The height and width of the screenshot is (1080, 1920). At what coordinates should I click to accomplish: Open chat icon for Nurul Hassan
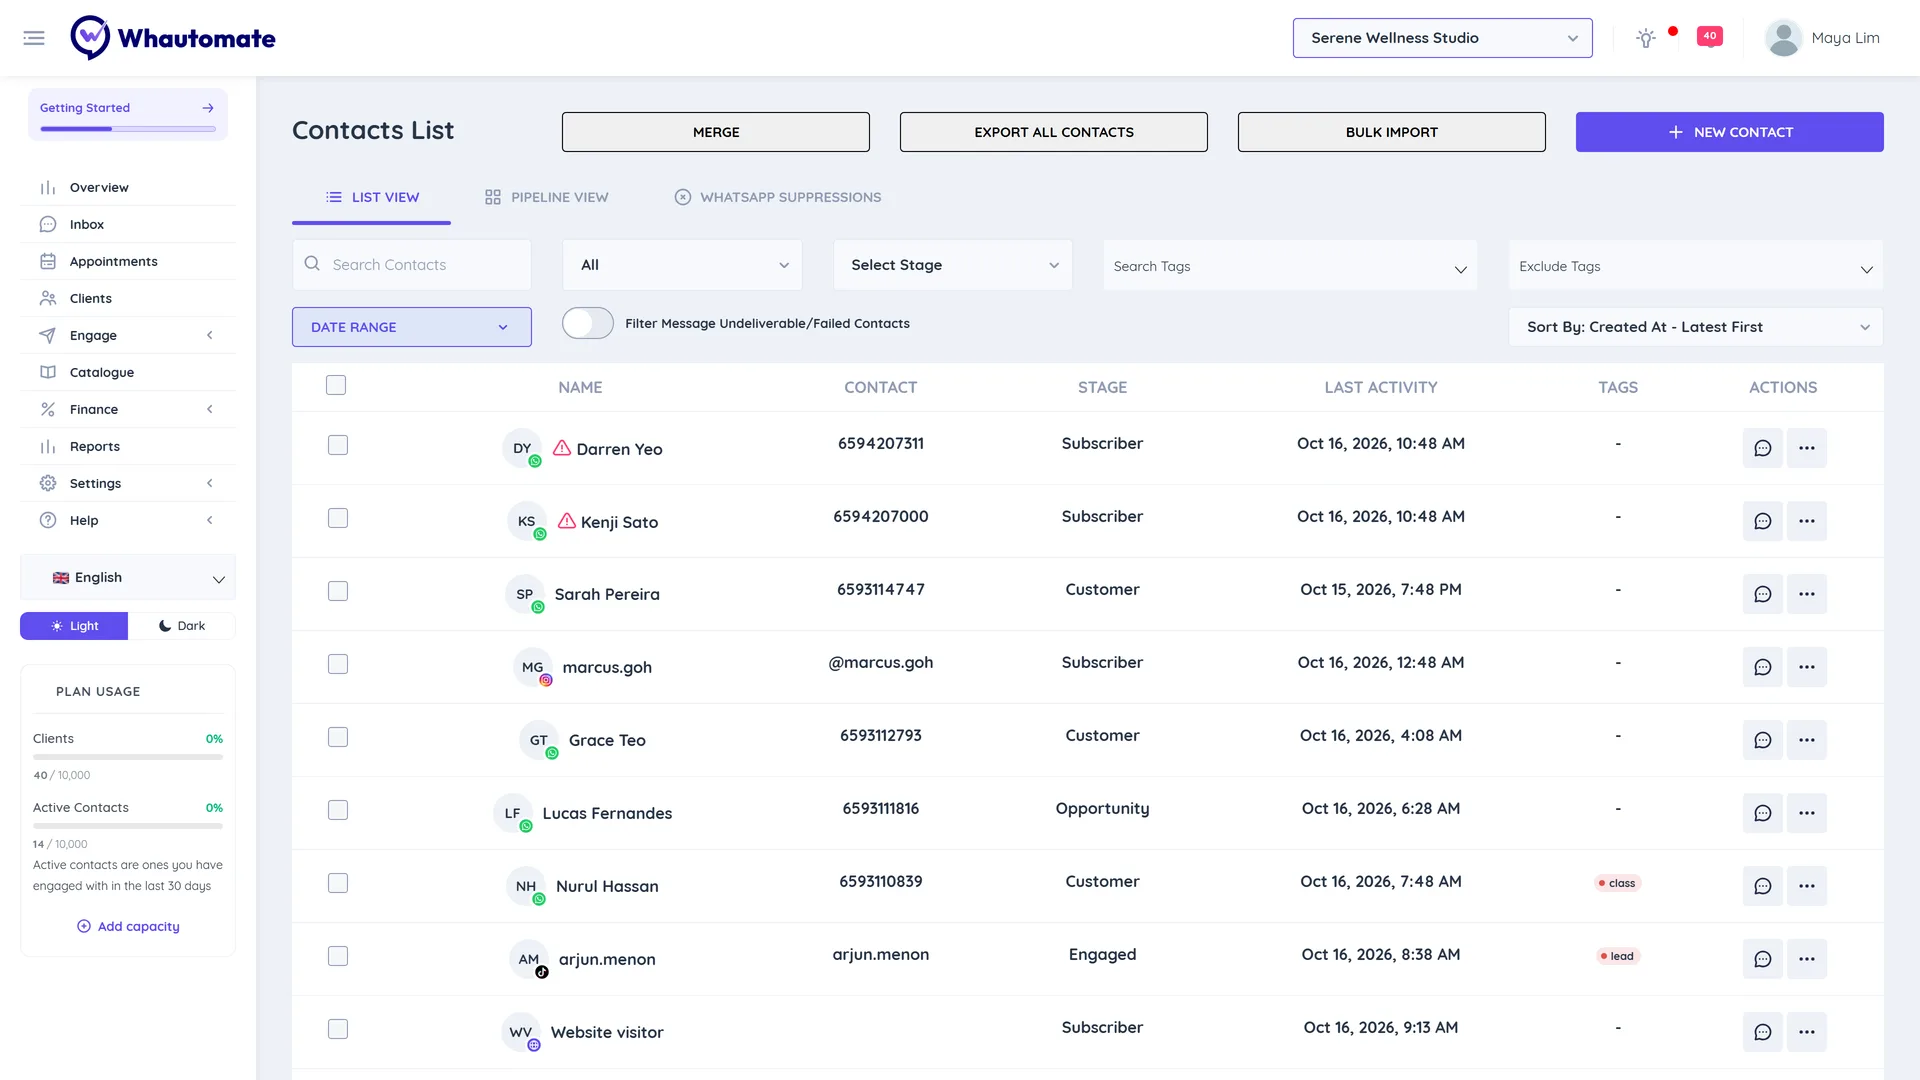1763,886
